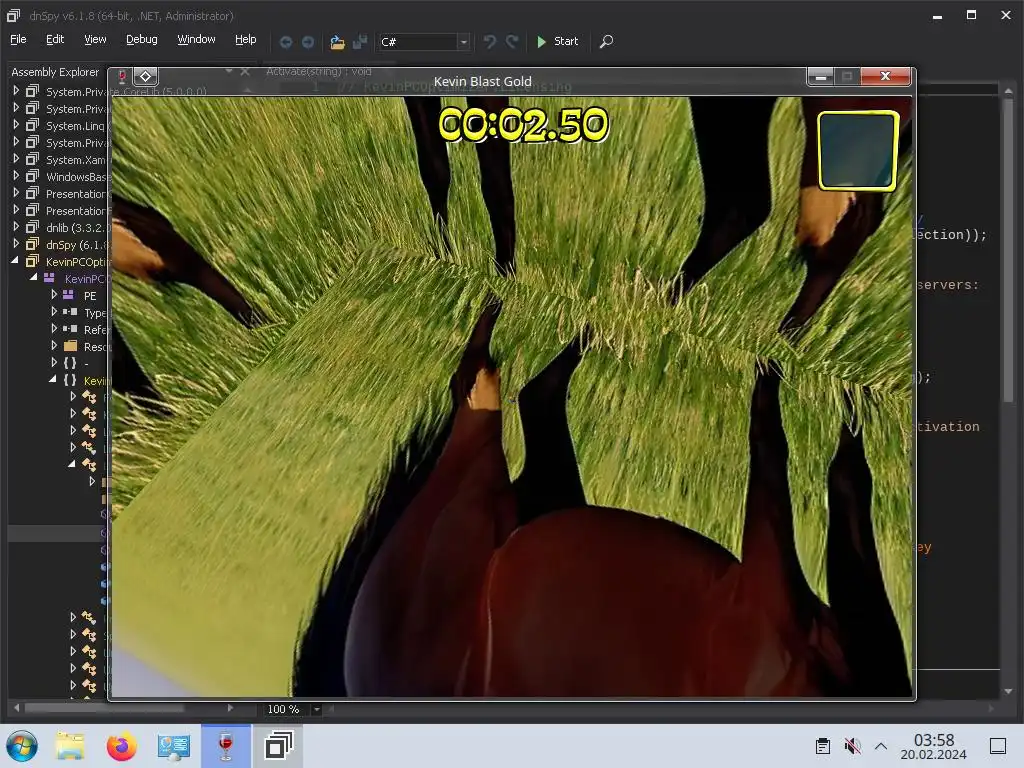Select the KevinPCOptimizer assembly icon
This screenshot has width=1024, height=768.
pos(32,261)
